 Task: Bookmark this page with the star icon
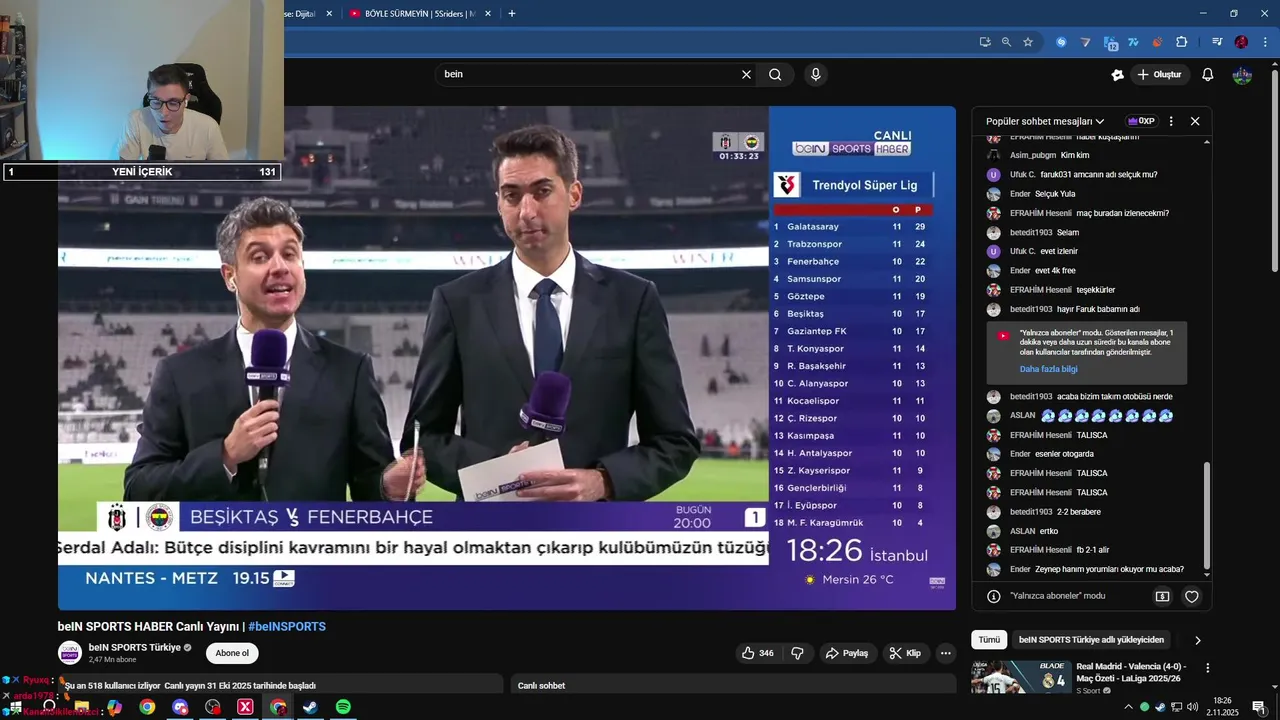point(1028,42)
